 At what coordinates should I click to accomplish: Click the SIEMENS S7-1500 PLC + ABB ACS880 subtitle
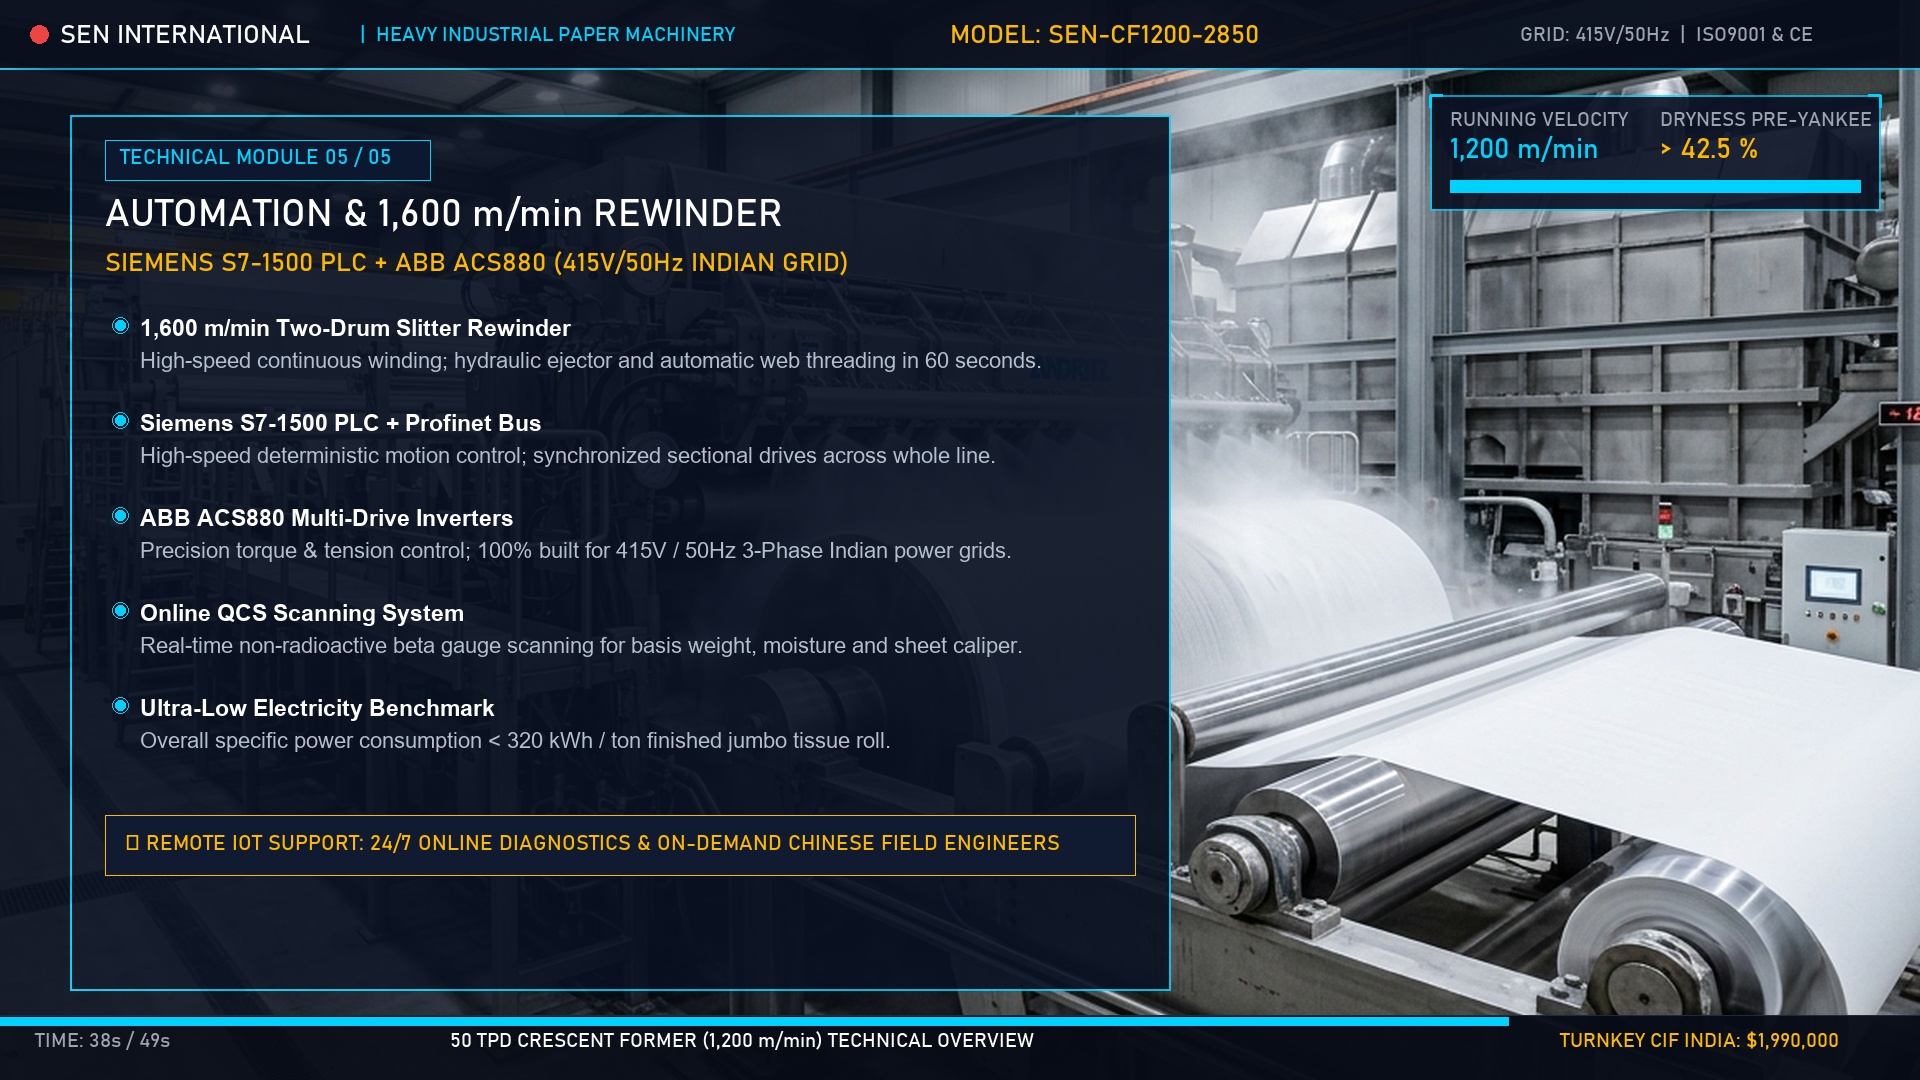point(476,263)
